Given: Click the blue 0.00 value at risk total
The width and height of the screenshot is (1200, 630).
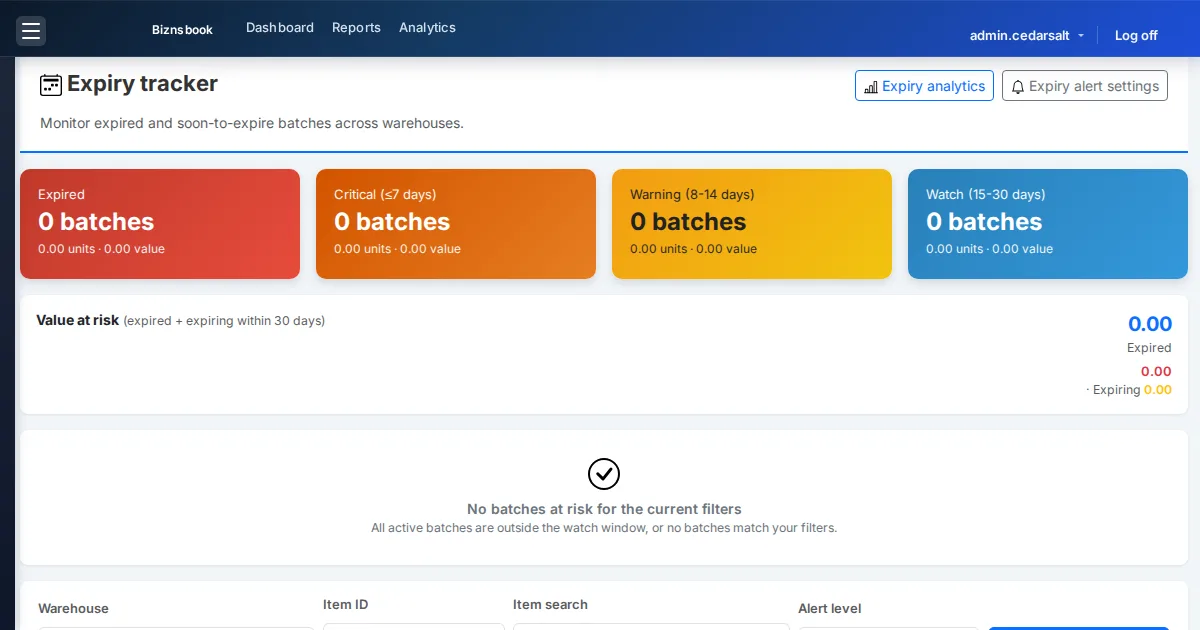Looking at the screenshot, I should point(1150,324).
